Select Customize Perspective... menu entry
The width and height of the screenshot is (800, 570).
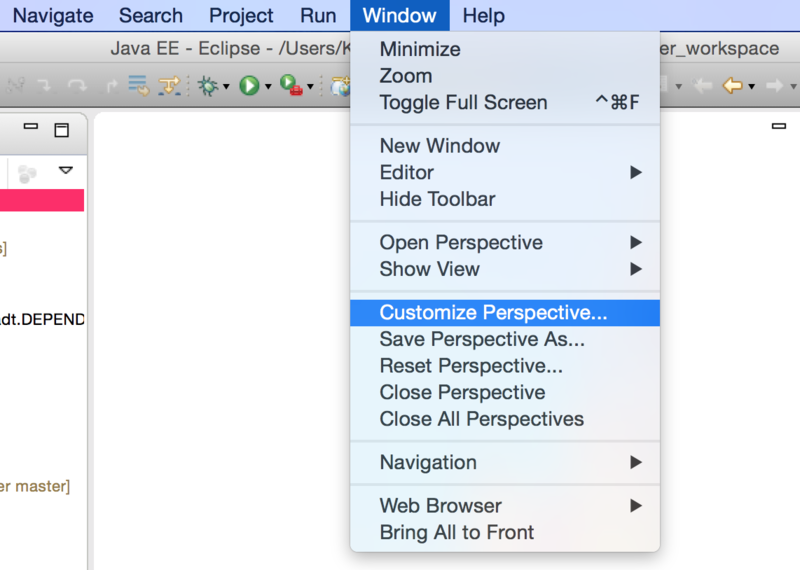(x=493, y=312)
